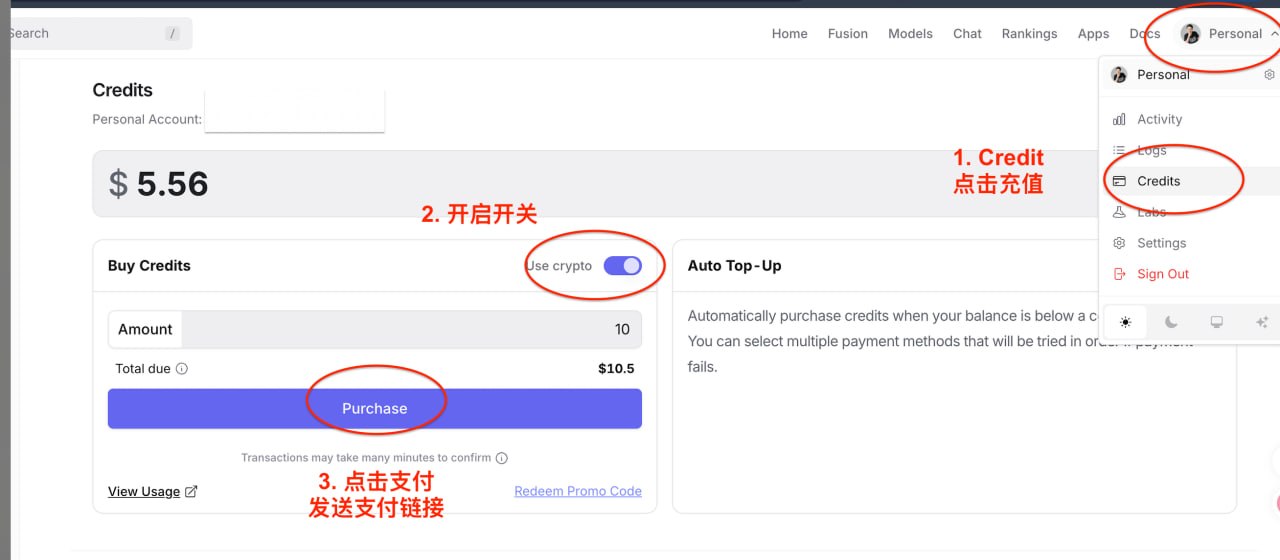Go to Rankings in the top nav
Screen dimensions: 1280x560
click(x=1029, y=33)
